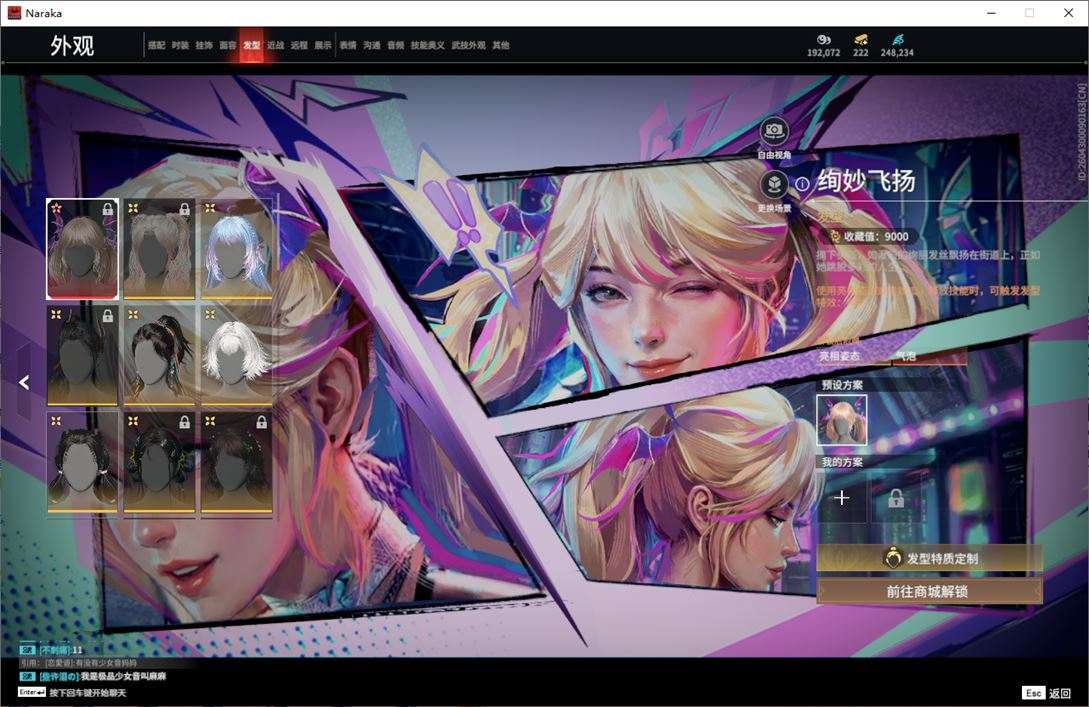Switch to the 时装 tab
The image size is (1089, 707).
180,45
